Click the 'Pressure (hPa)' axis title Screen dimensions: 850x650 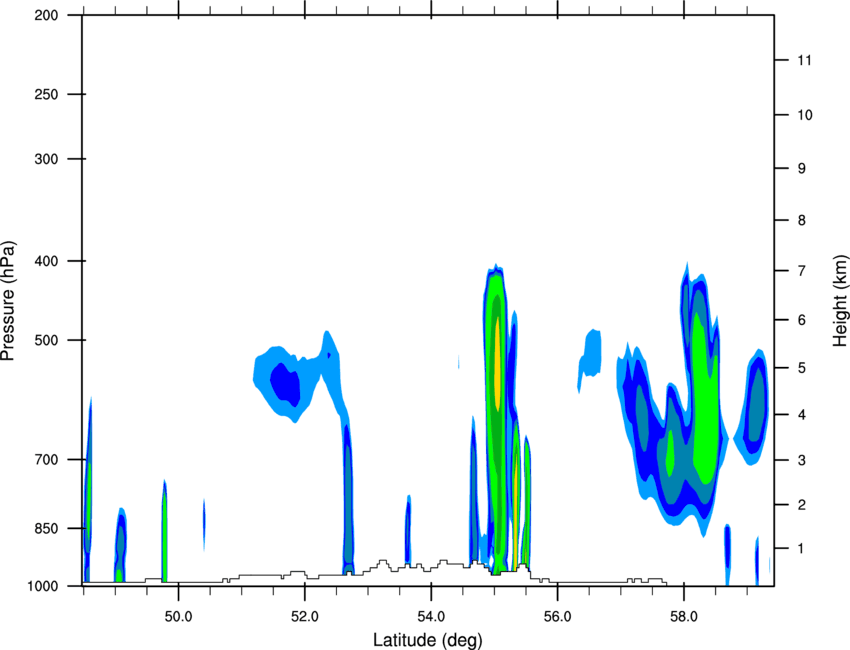point(8,300)
